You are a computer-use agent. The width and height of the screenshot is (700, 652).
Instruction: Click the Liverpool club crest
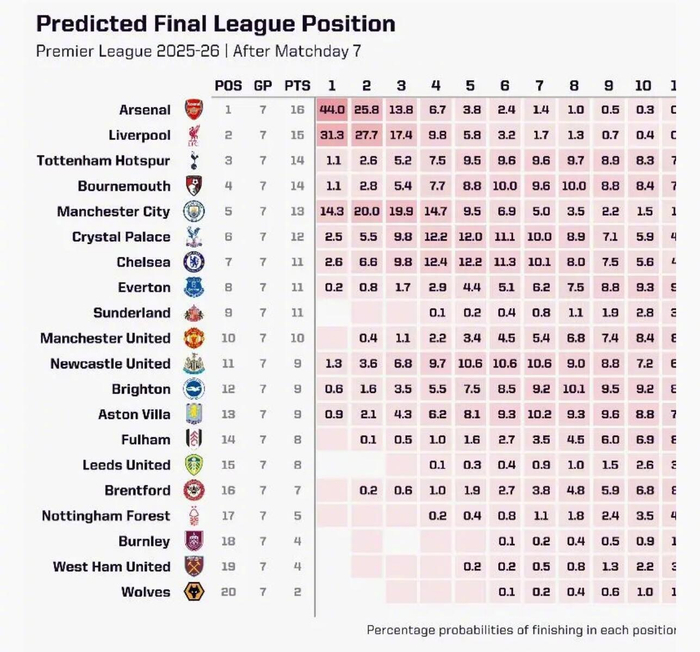coord(193,135)
